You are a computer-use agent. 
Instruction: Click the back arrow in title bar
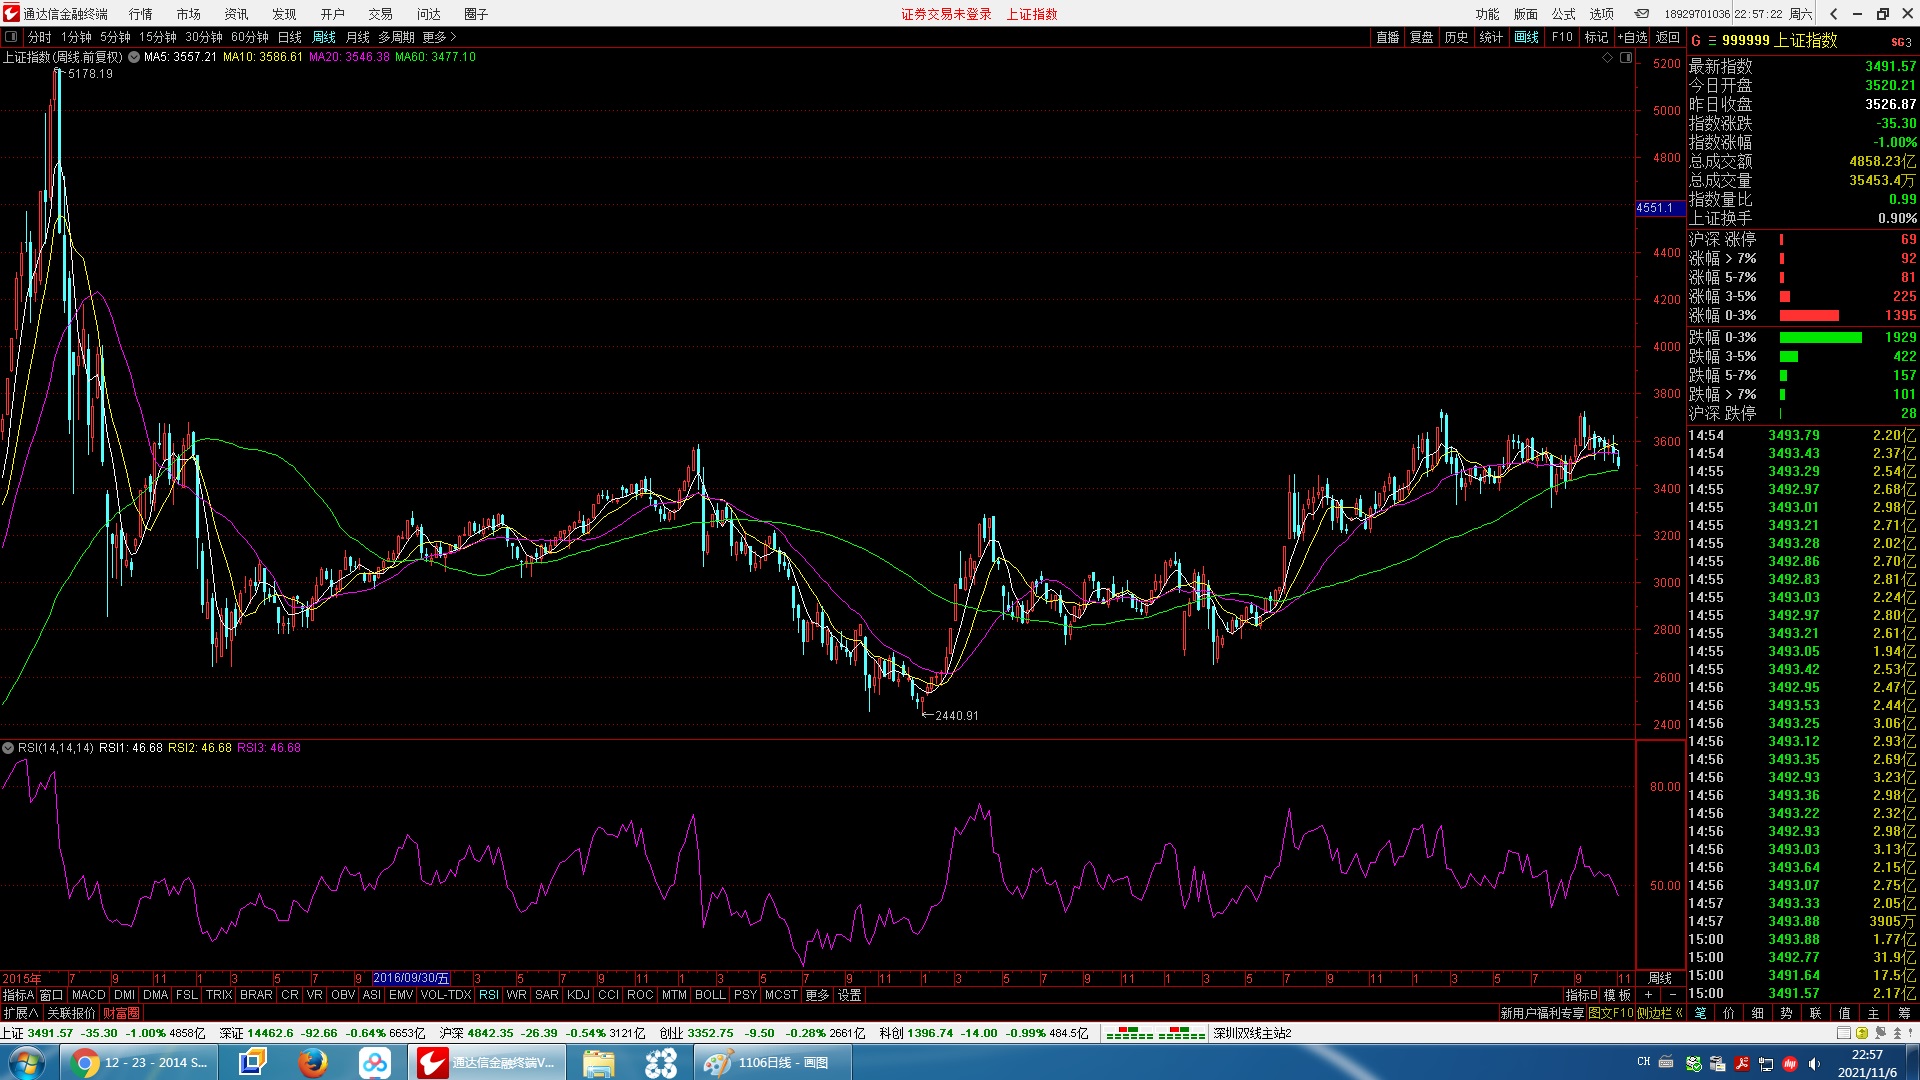1833,14
